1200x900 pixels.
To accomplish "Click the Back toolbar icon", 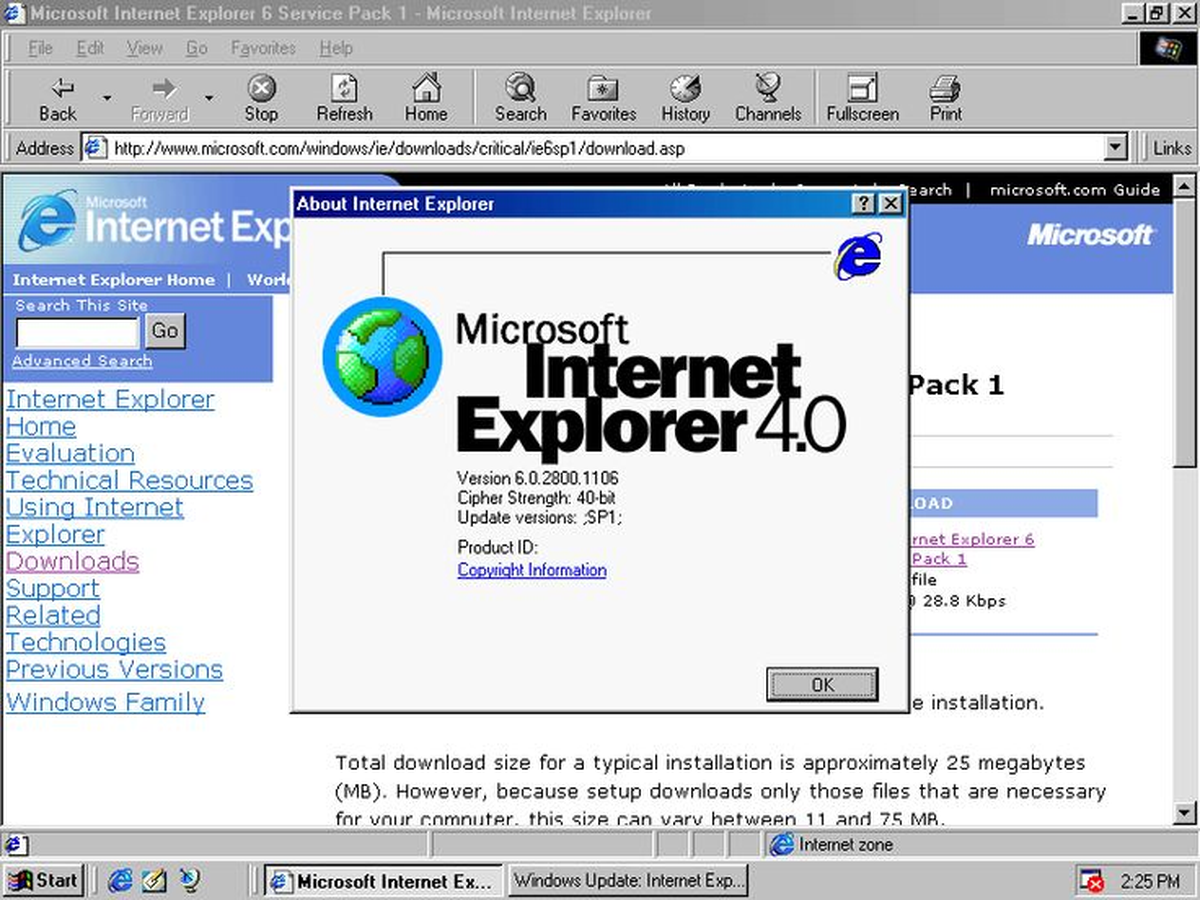I will [58, 89].
